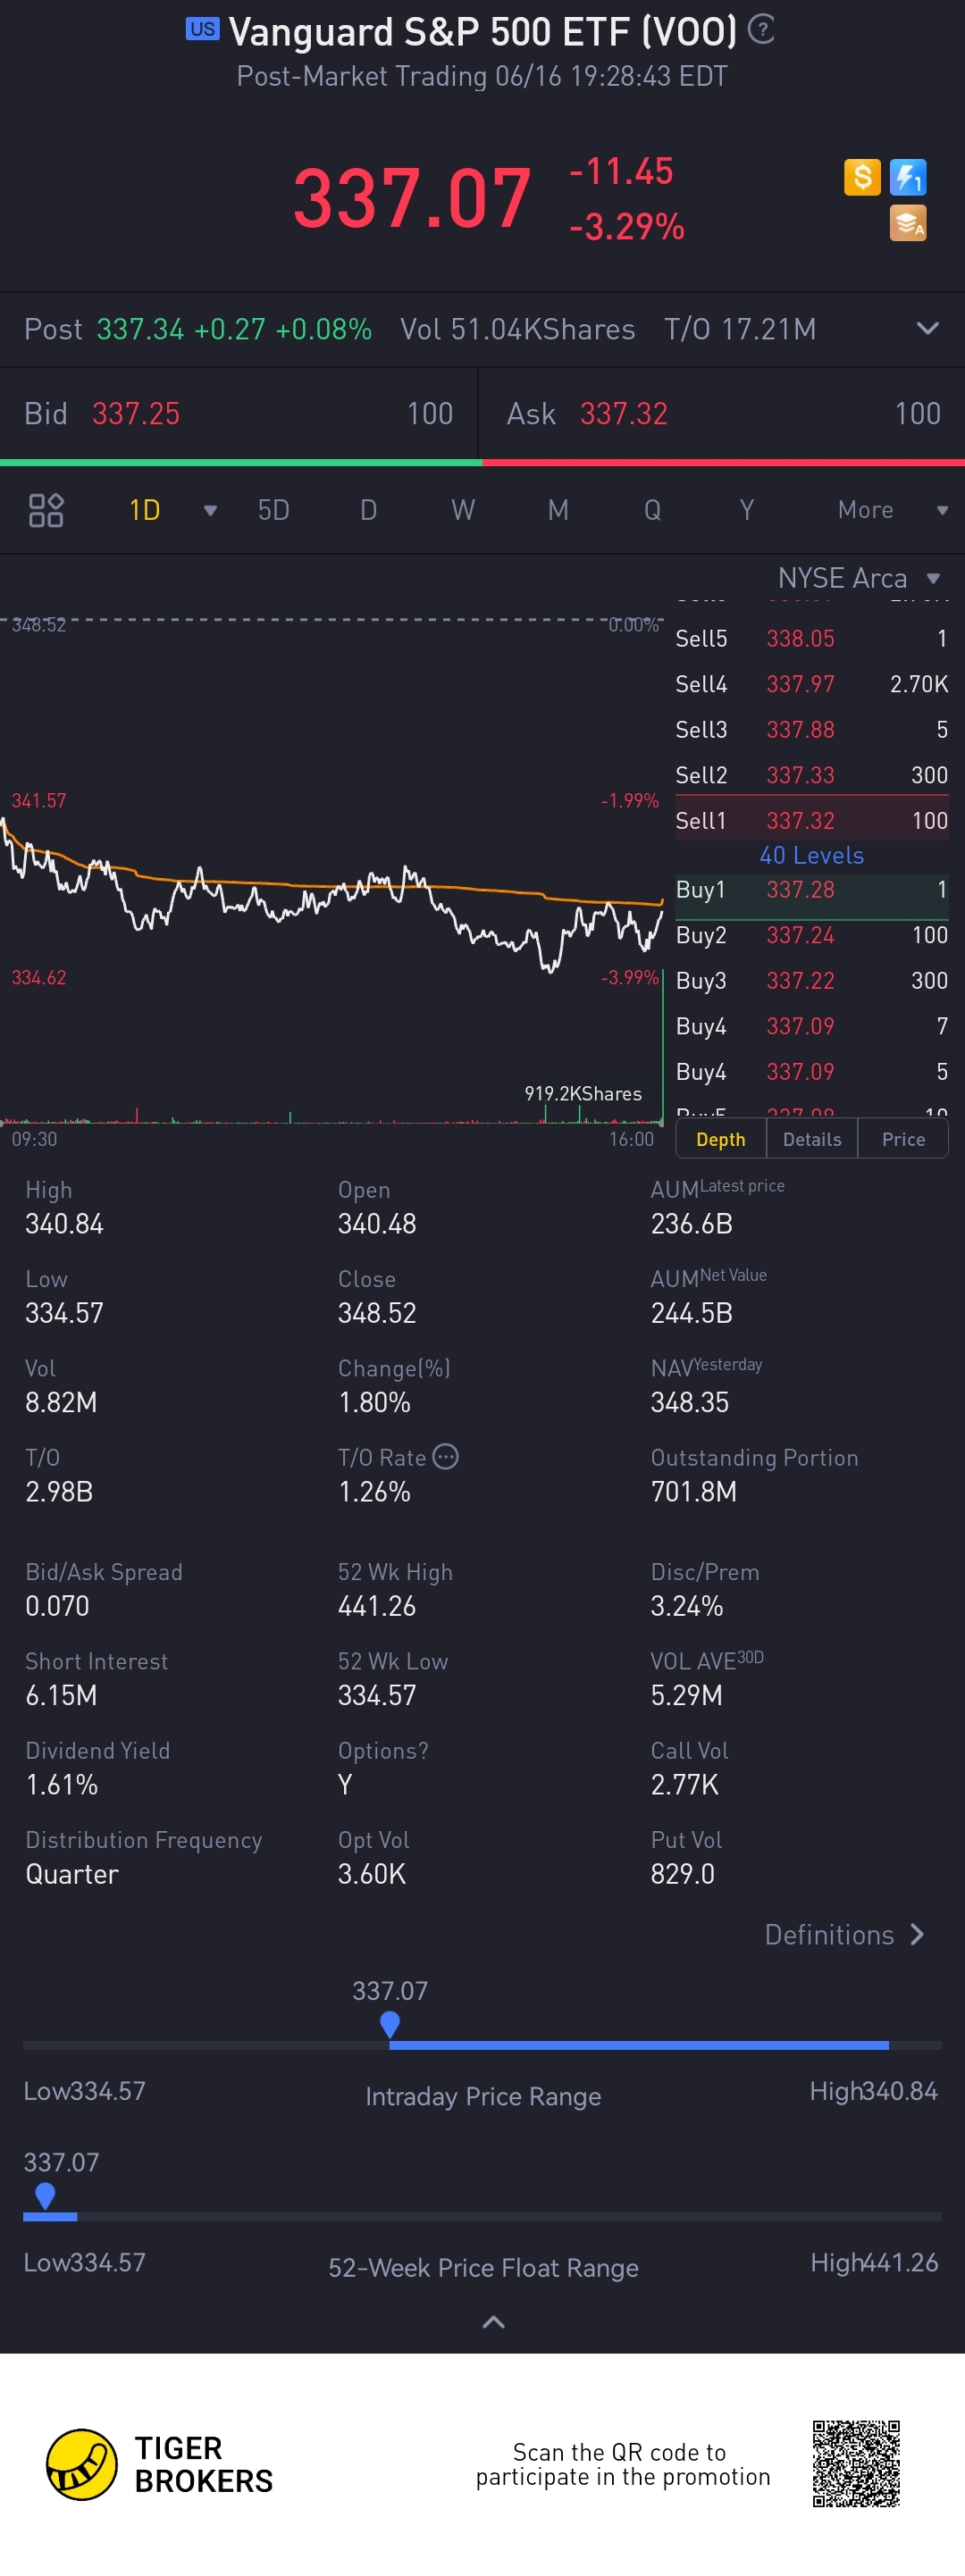Screen dimensions: 965x2576
Task: Tap the NAV Yesterday 348.35 value
Action: pyautogui.click(x=690, y=1402)
